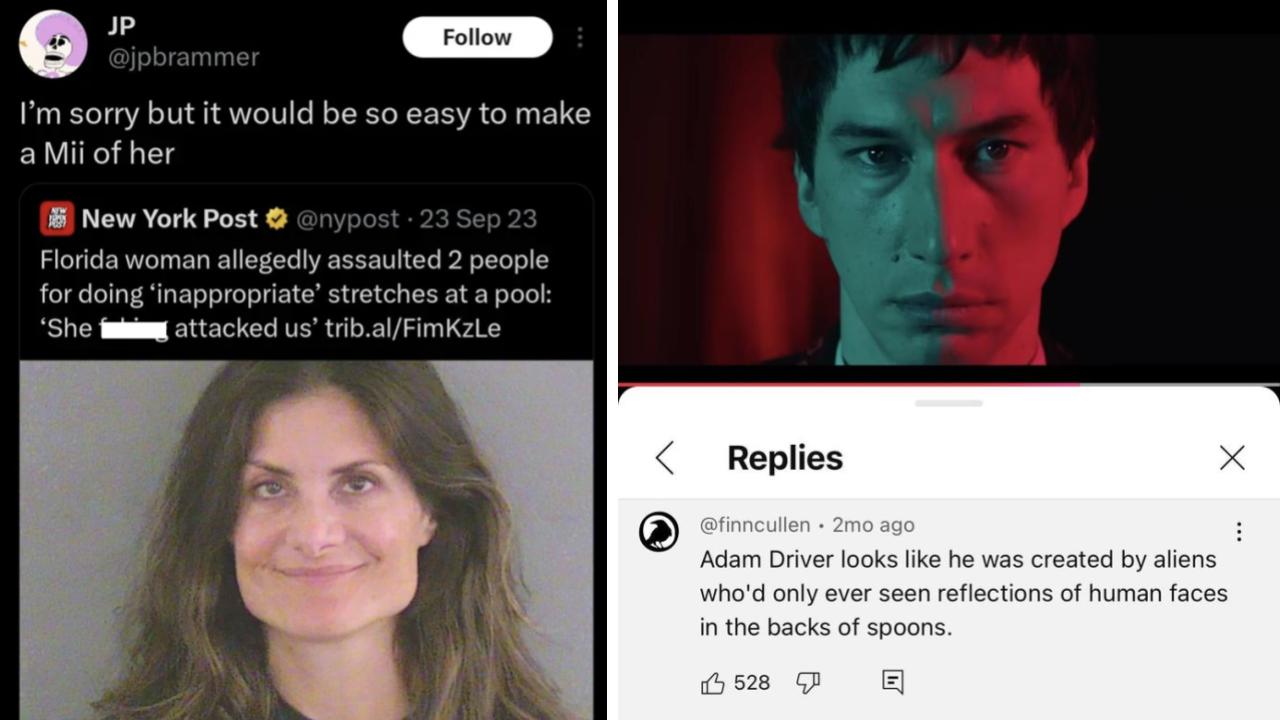Follow the @jpbrammer account

[477, 37]
